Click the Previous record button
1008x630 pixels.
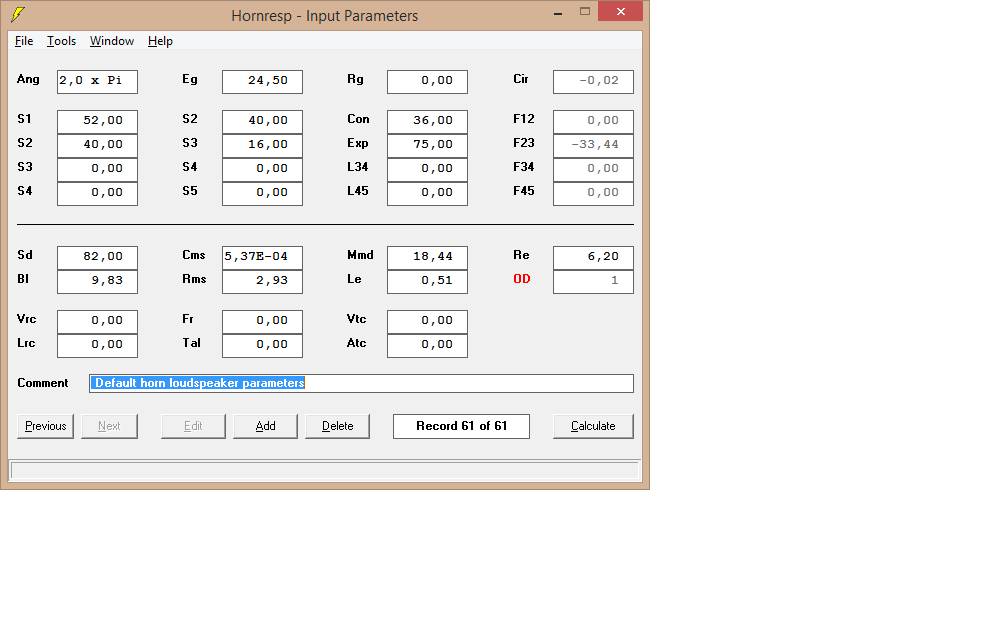pyautogui.click(x=46, y=426)
